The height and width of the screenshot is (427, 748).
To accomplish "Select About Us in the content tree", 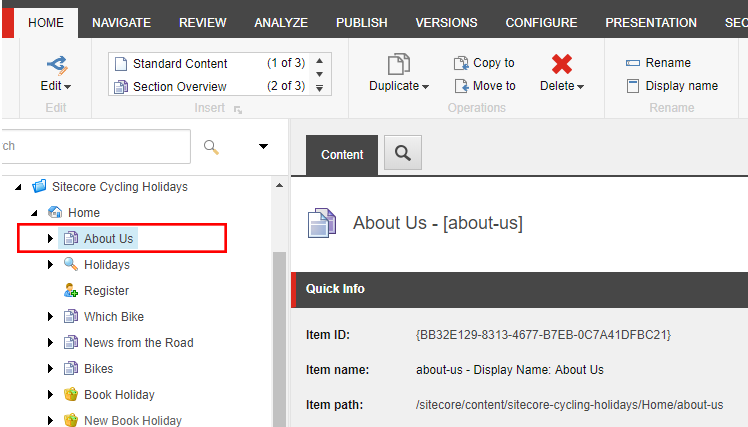I will pyautogui.click(x=108, y=239).
